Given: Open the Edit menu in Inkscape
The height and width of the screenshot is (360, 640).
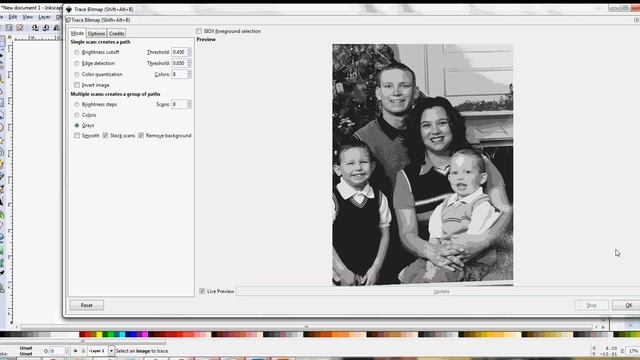Looking at the screenshot, I should (x=13, y=17).
